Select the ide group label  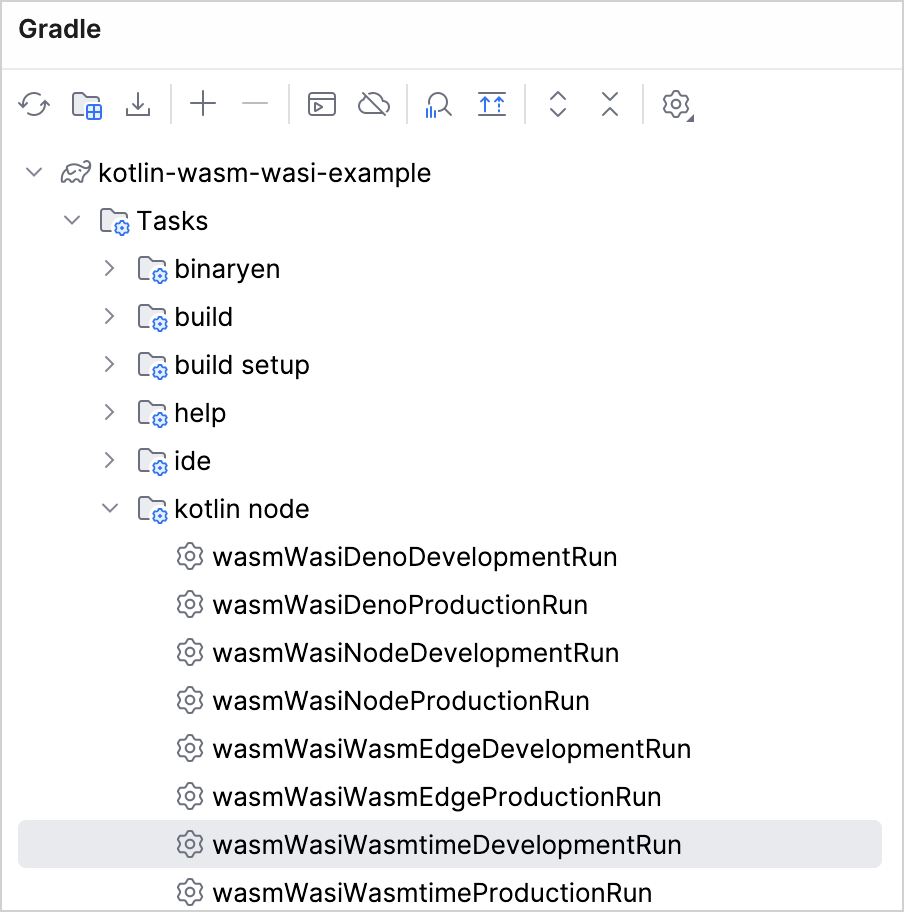(x=193, y=461)
